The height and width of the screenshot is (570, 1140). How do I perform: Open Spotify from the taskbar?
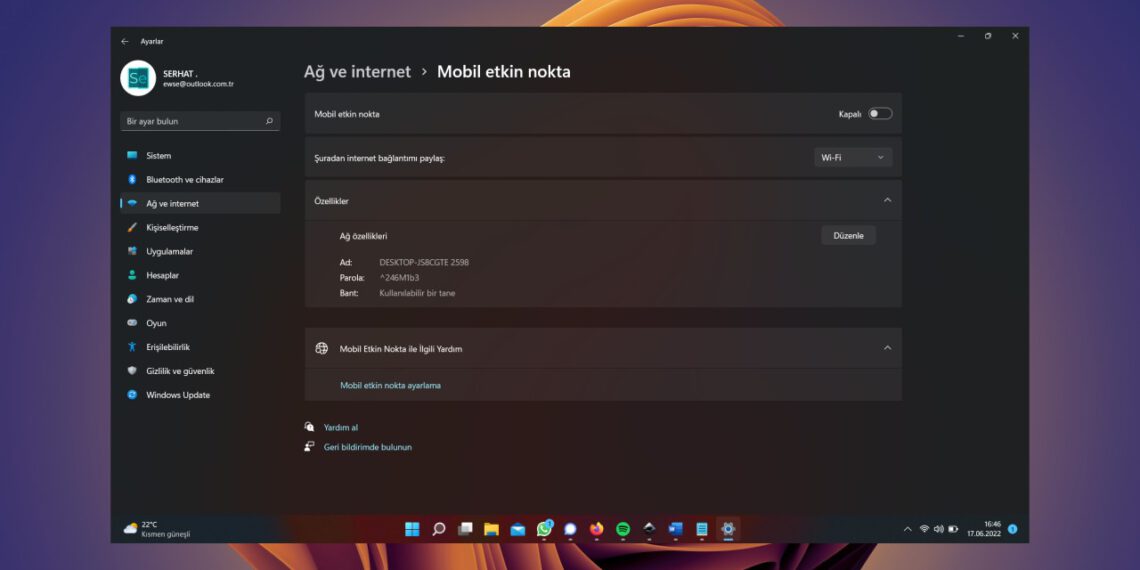click(623, 529)
